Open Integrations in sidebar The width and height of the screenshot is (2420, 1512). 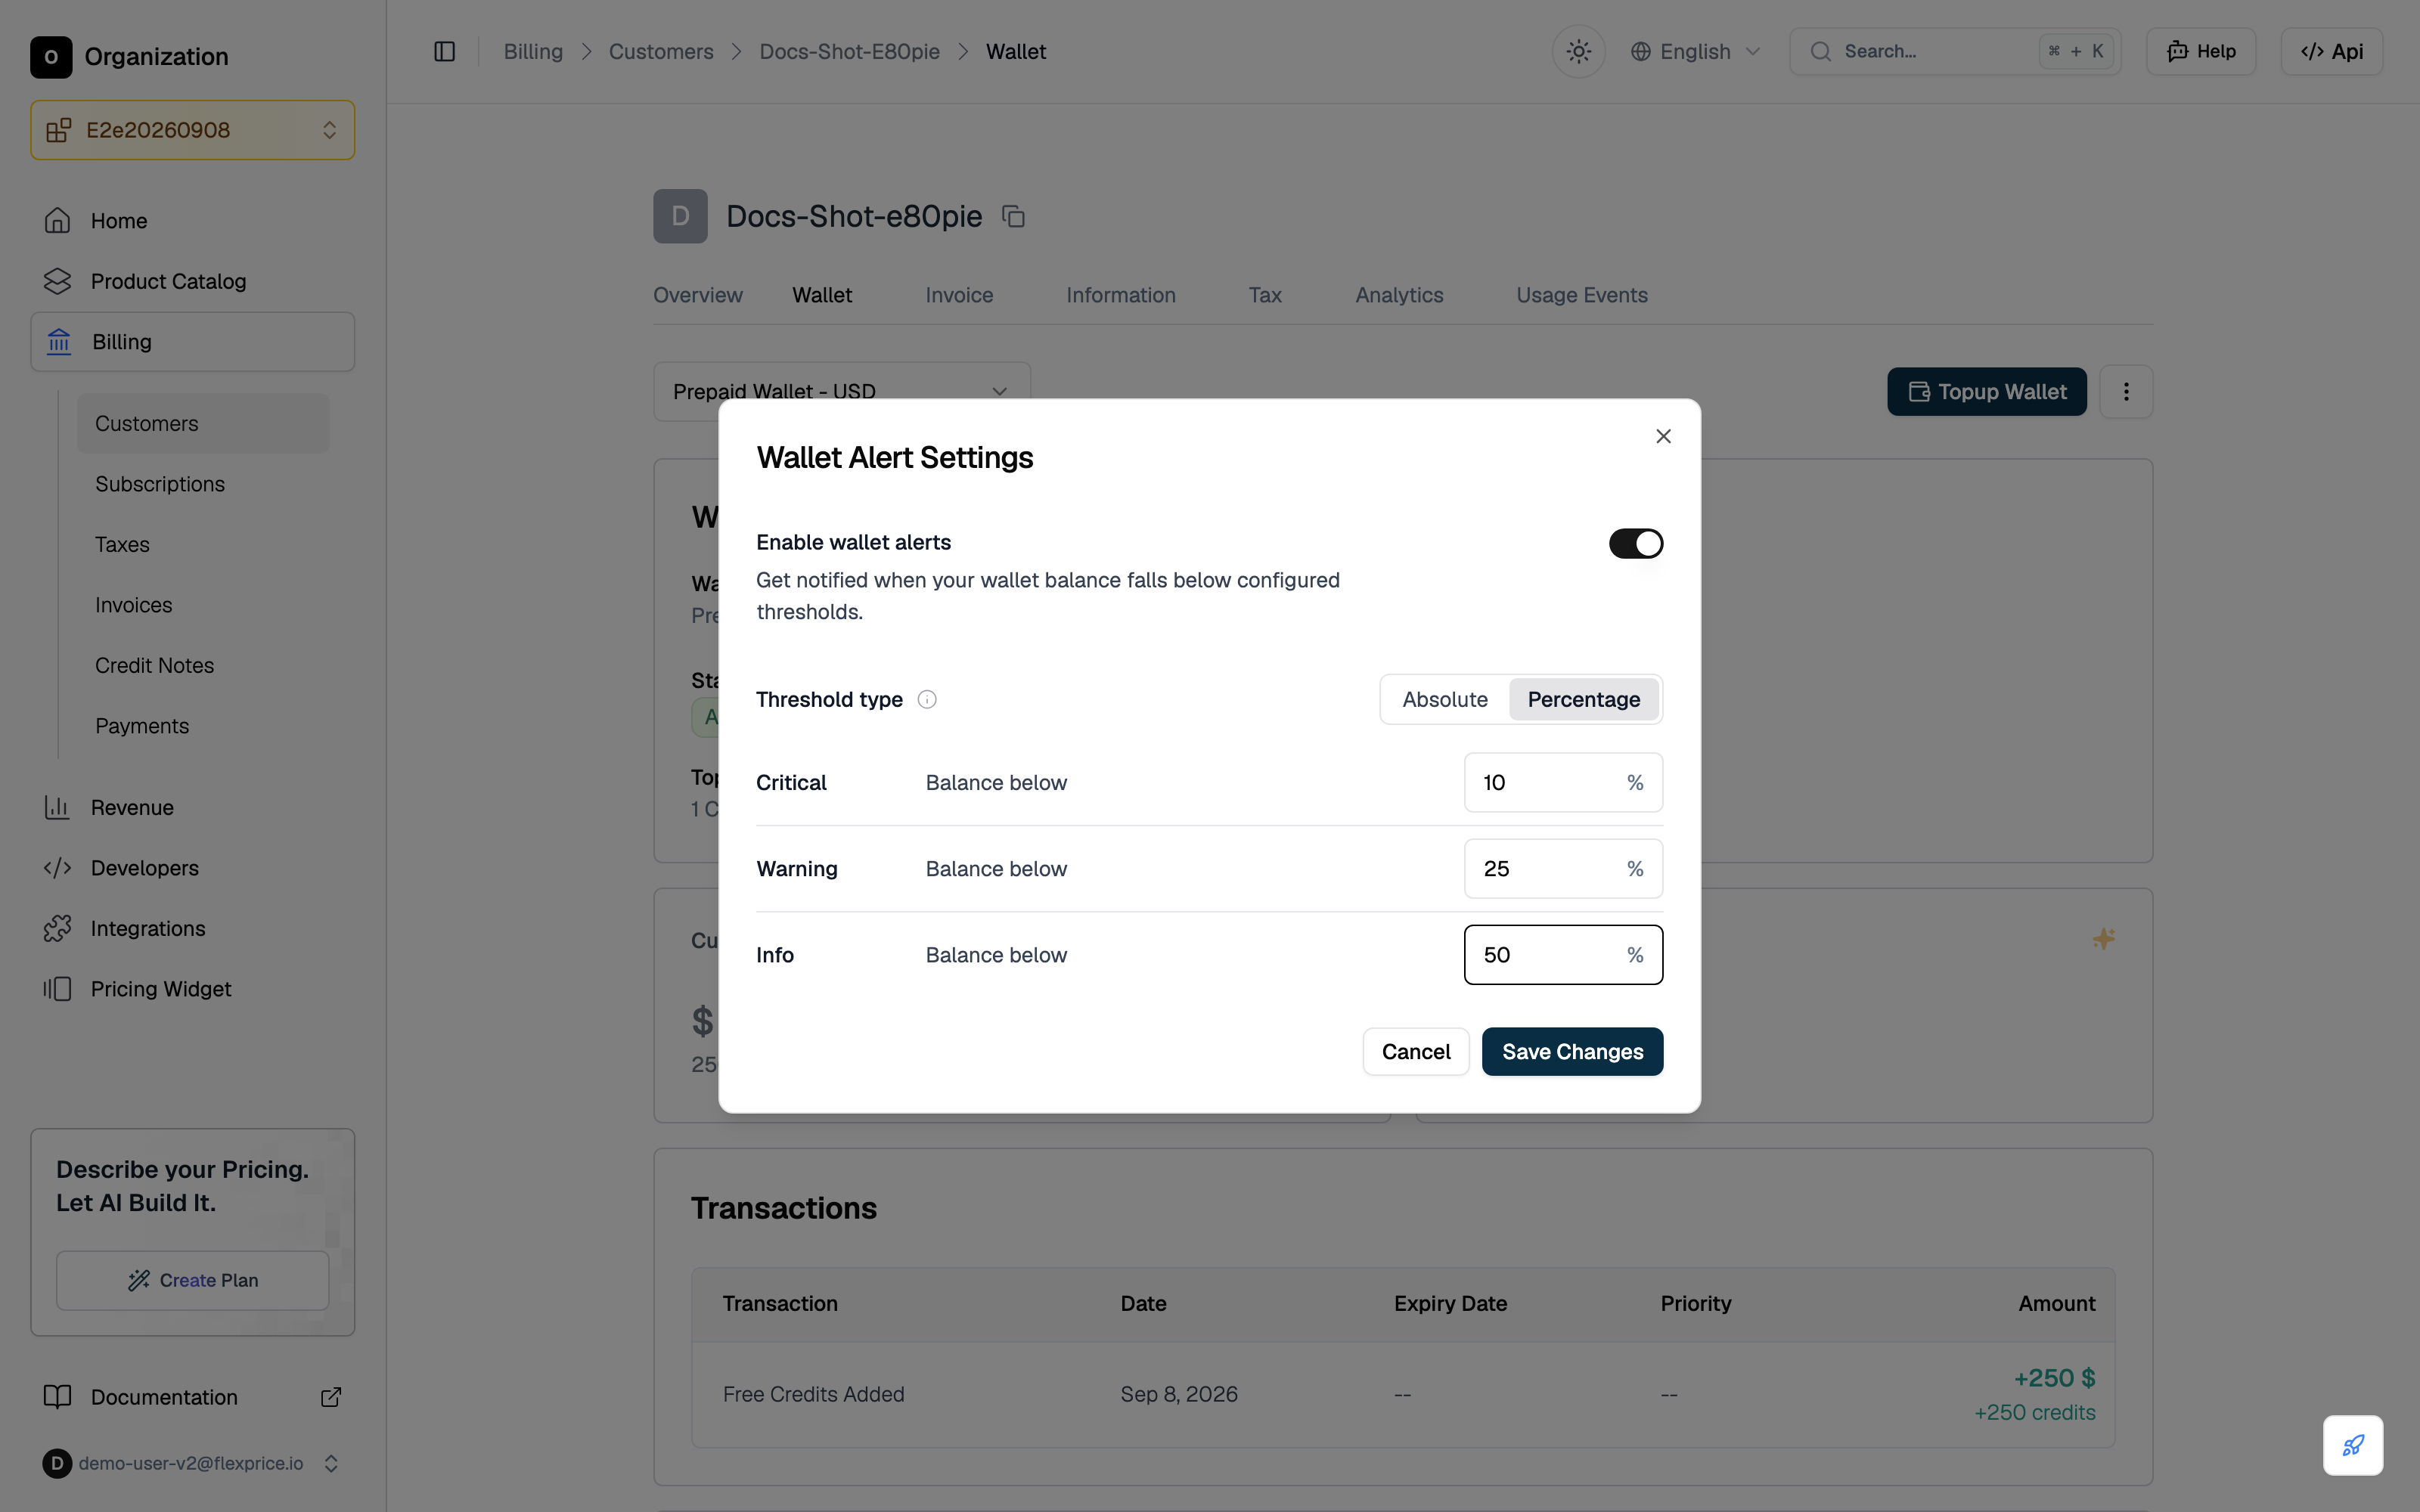pyautogui.click(x=192, y=928)
